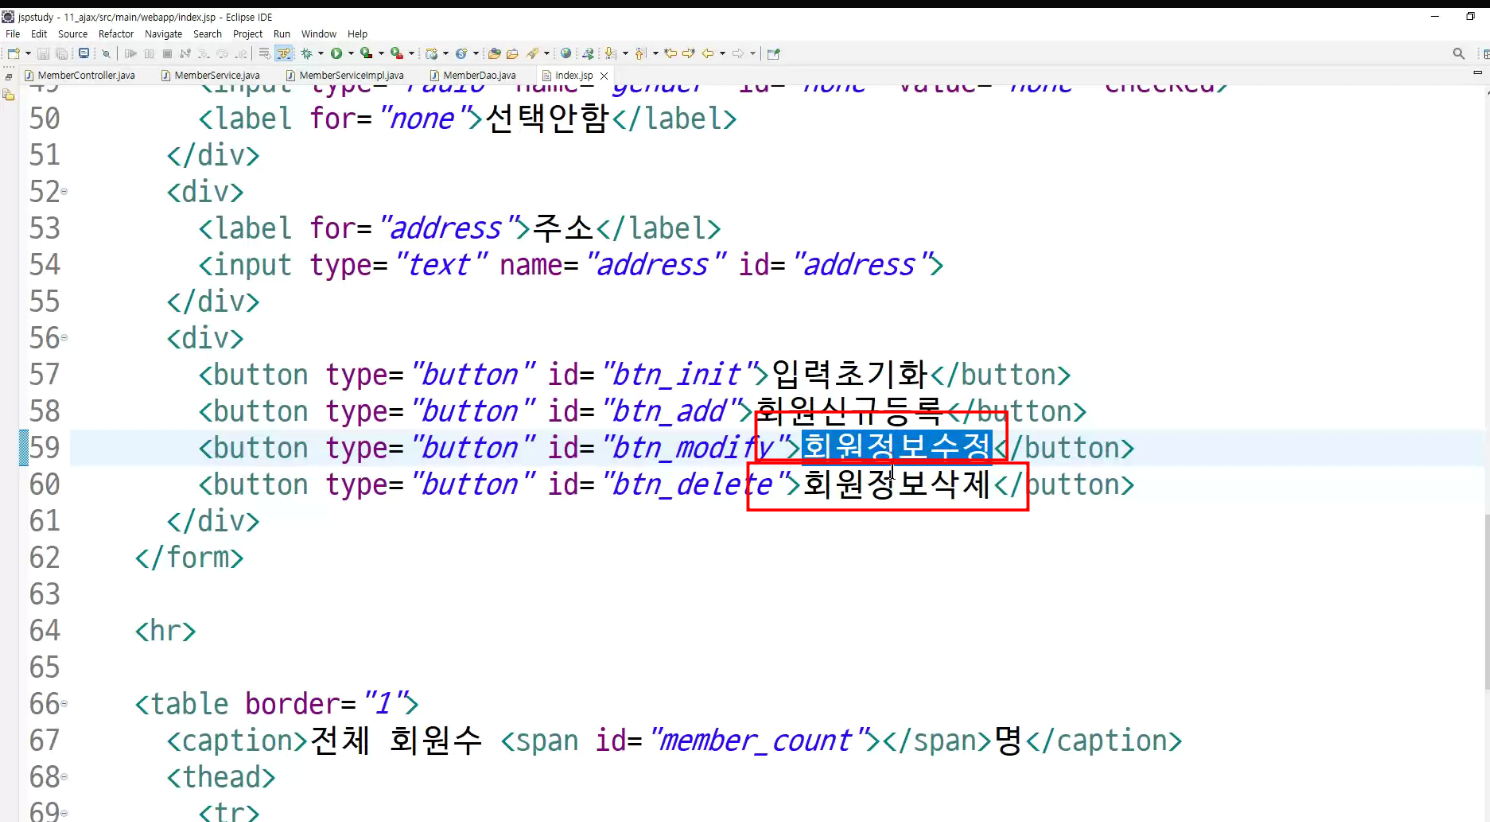Open the Window menu

[x=319, y=34]
